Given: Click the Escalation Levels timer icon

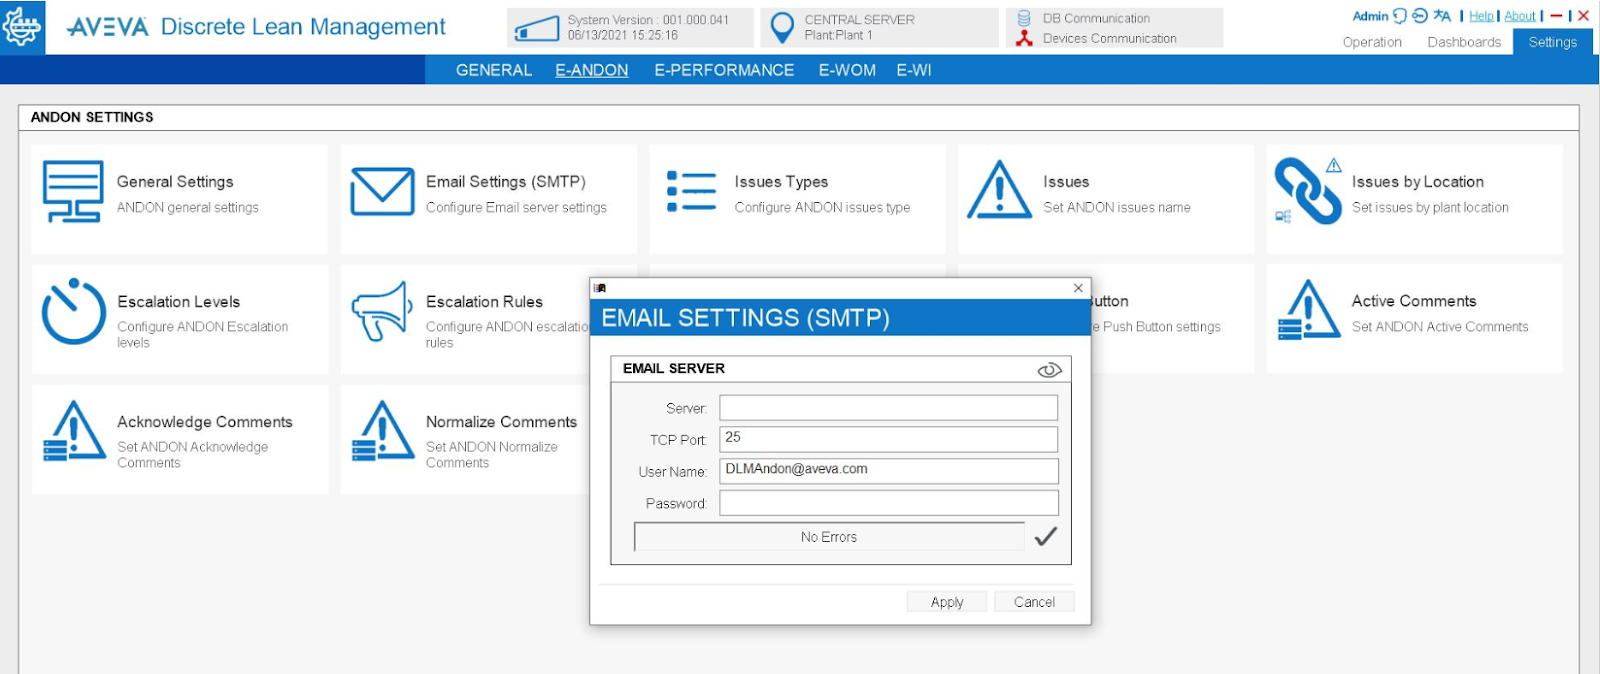Looking at the screenshot, I should pyautogui.click(x=73, y=312).
